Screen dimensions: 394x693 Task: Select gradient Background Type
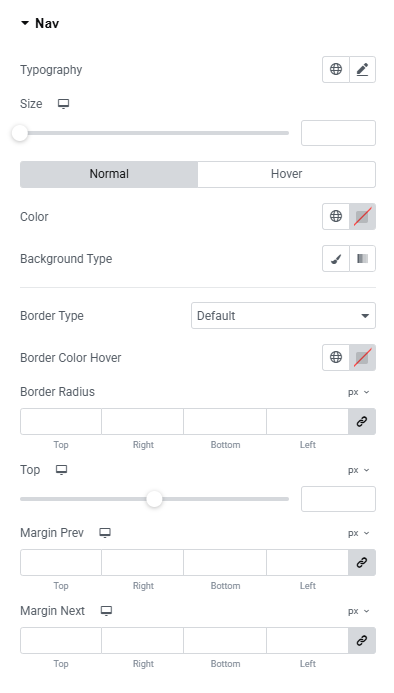coord(363,259)
